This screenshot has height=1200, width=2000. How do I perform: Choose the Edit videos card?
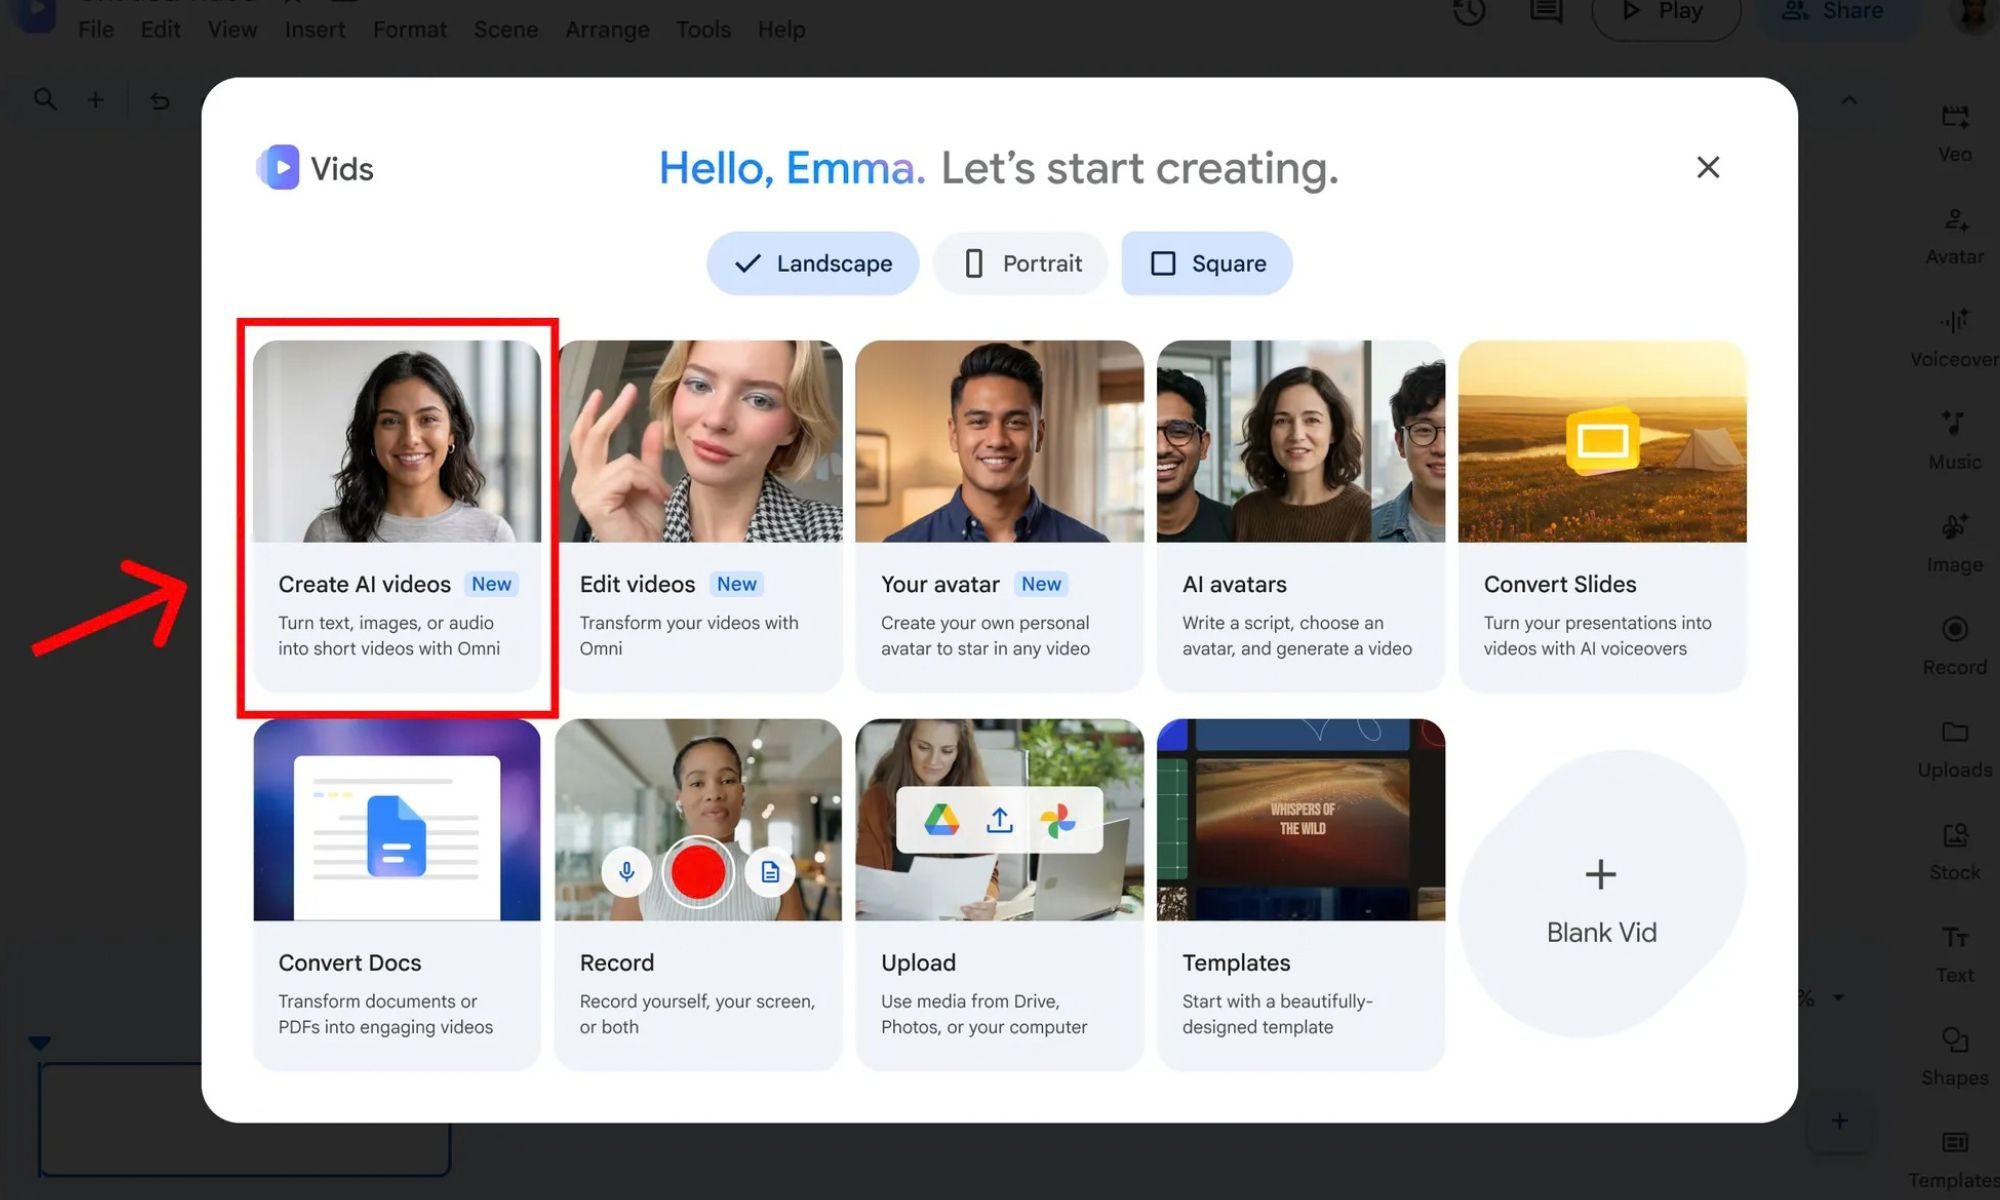coord(699,516)
